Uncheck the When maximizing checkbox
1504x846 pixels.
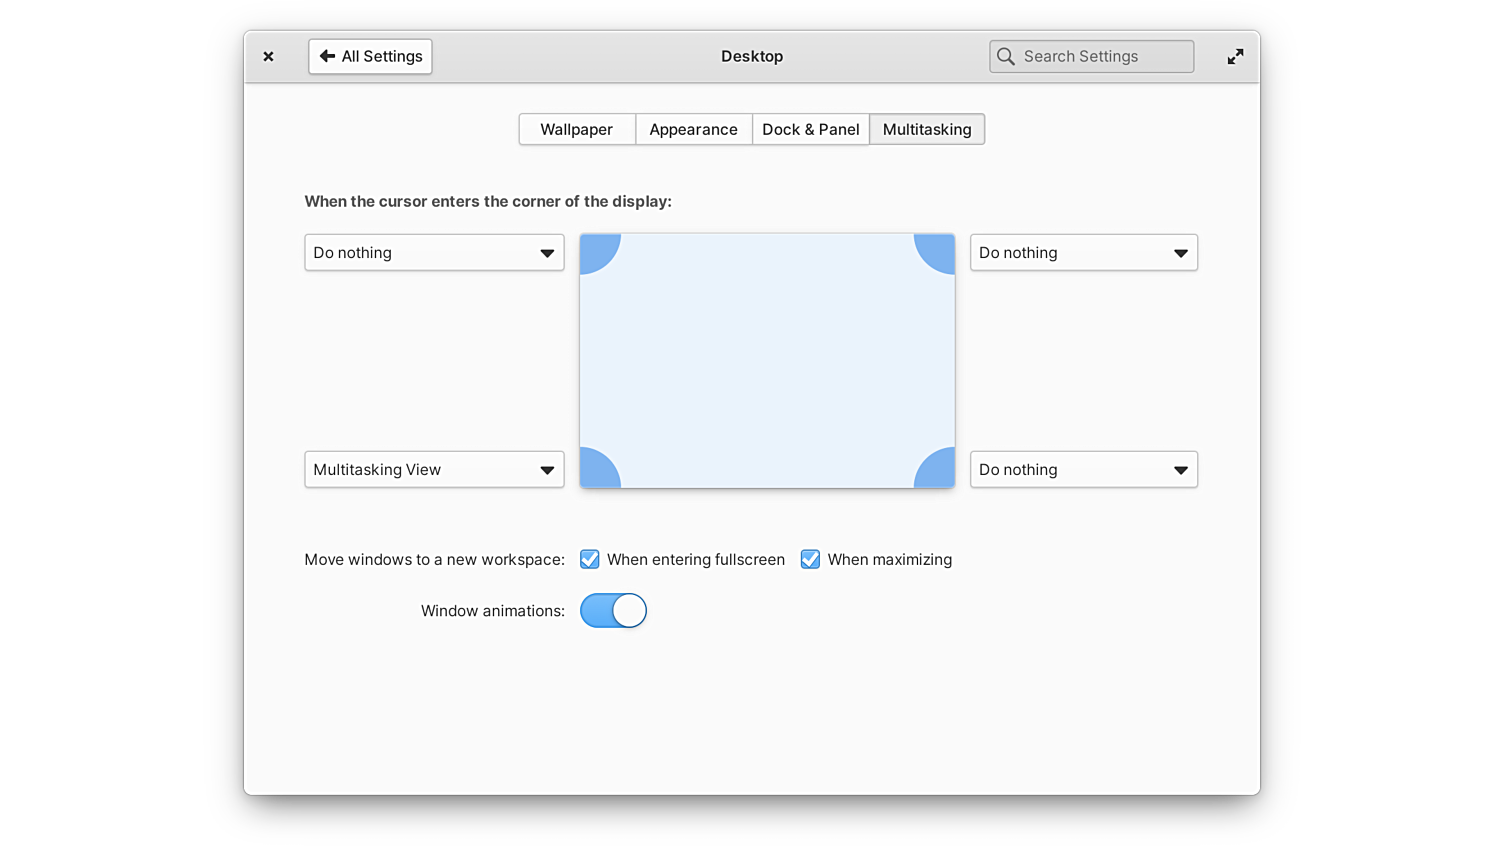[x=810, y=560]
